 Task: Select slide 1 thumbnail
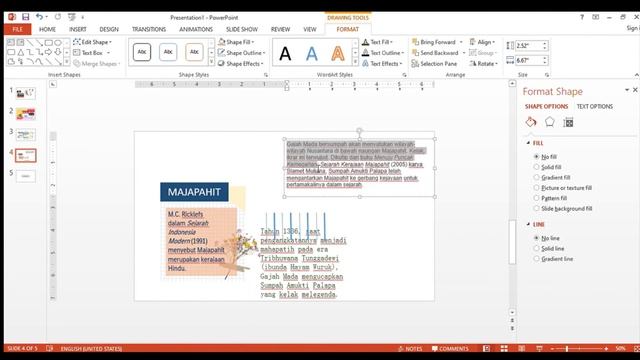pos(25,93)
